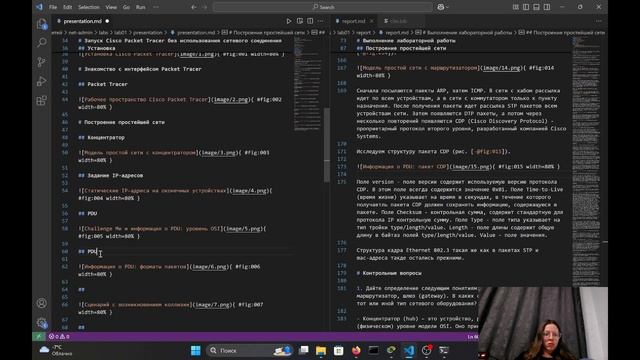Click net-admin folder in left breadcrumb

(80, 33)
